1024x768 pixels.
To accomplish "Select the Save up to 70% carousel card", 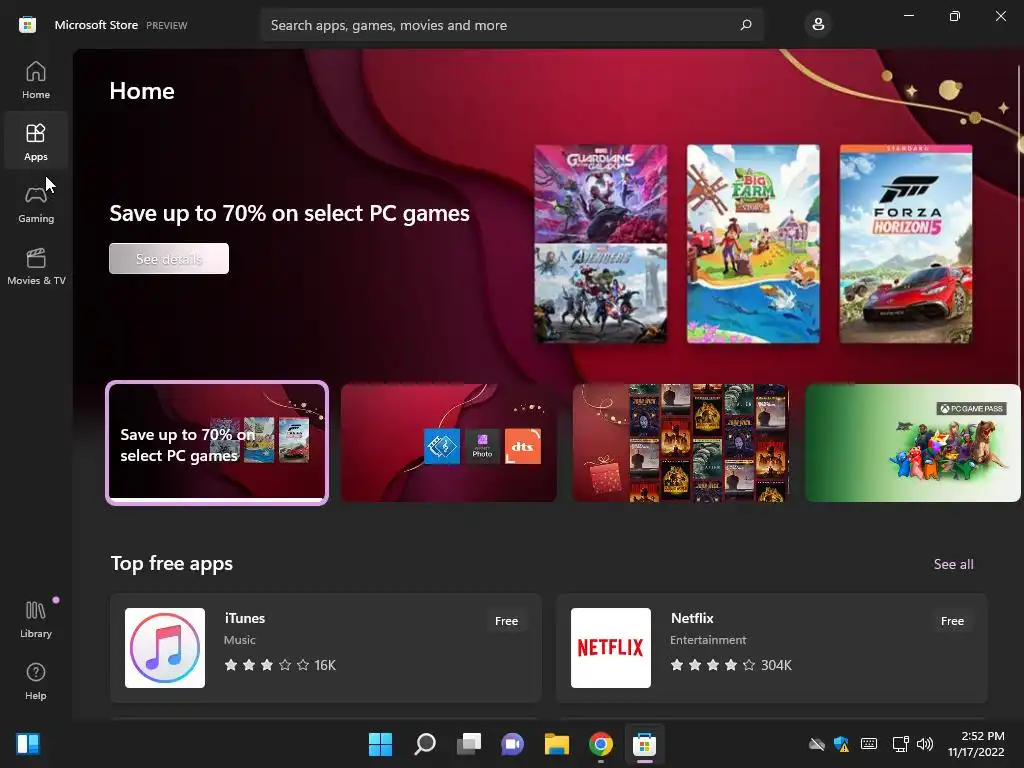I will [217, 443].
